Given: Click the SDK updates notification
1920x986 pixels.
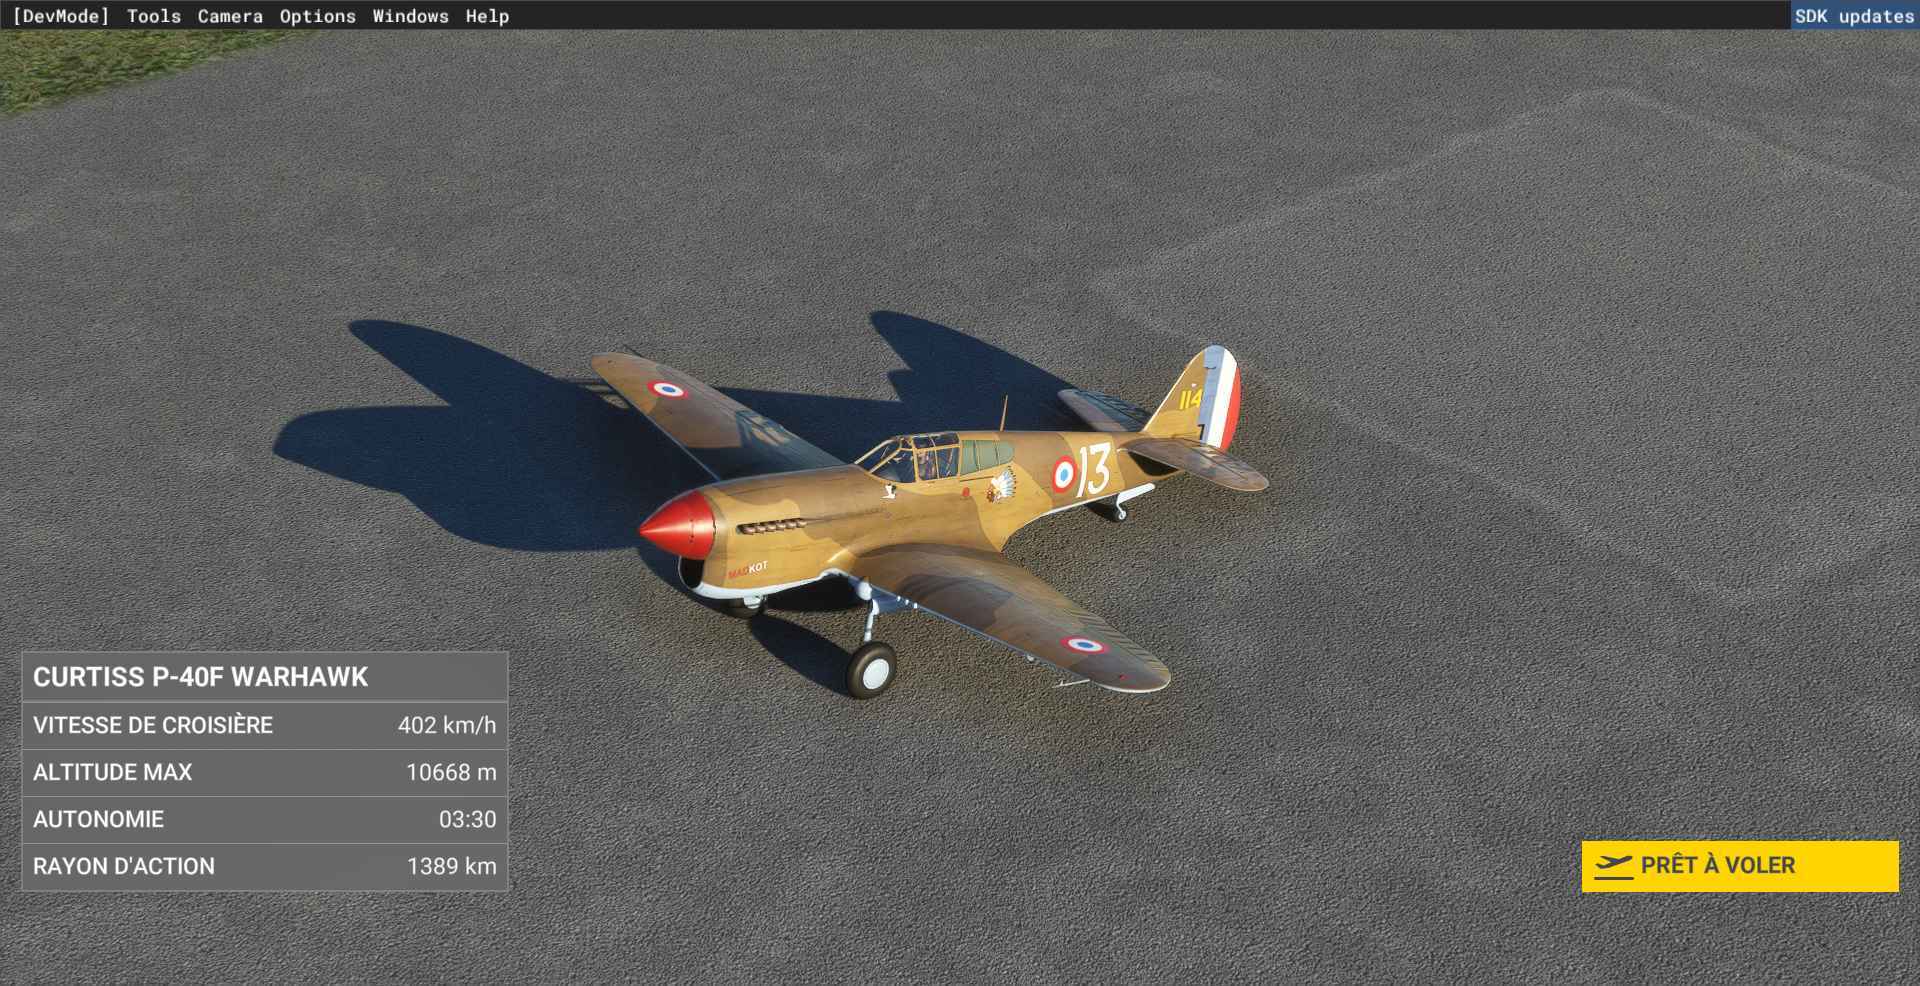Looking at the screenshot, I should (x=1854, y=16).
